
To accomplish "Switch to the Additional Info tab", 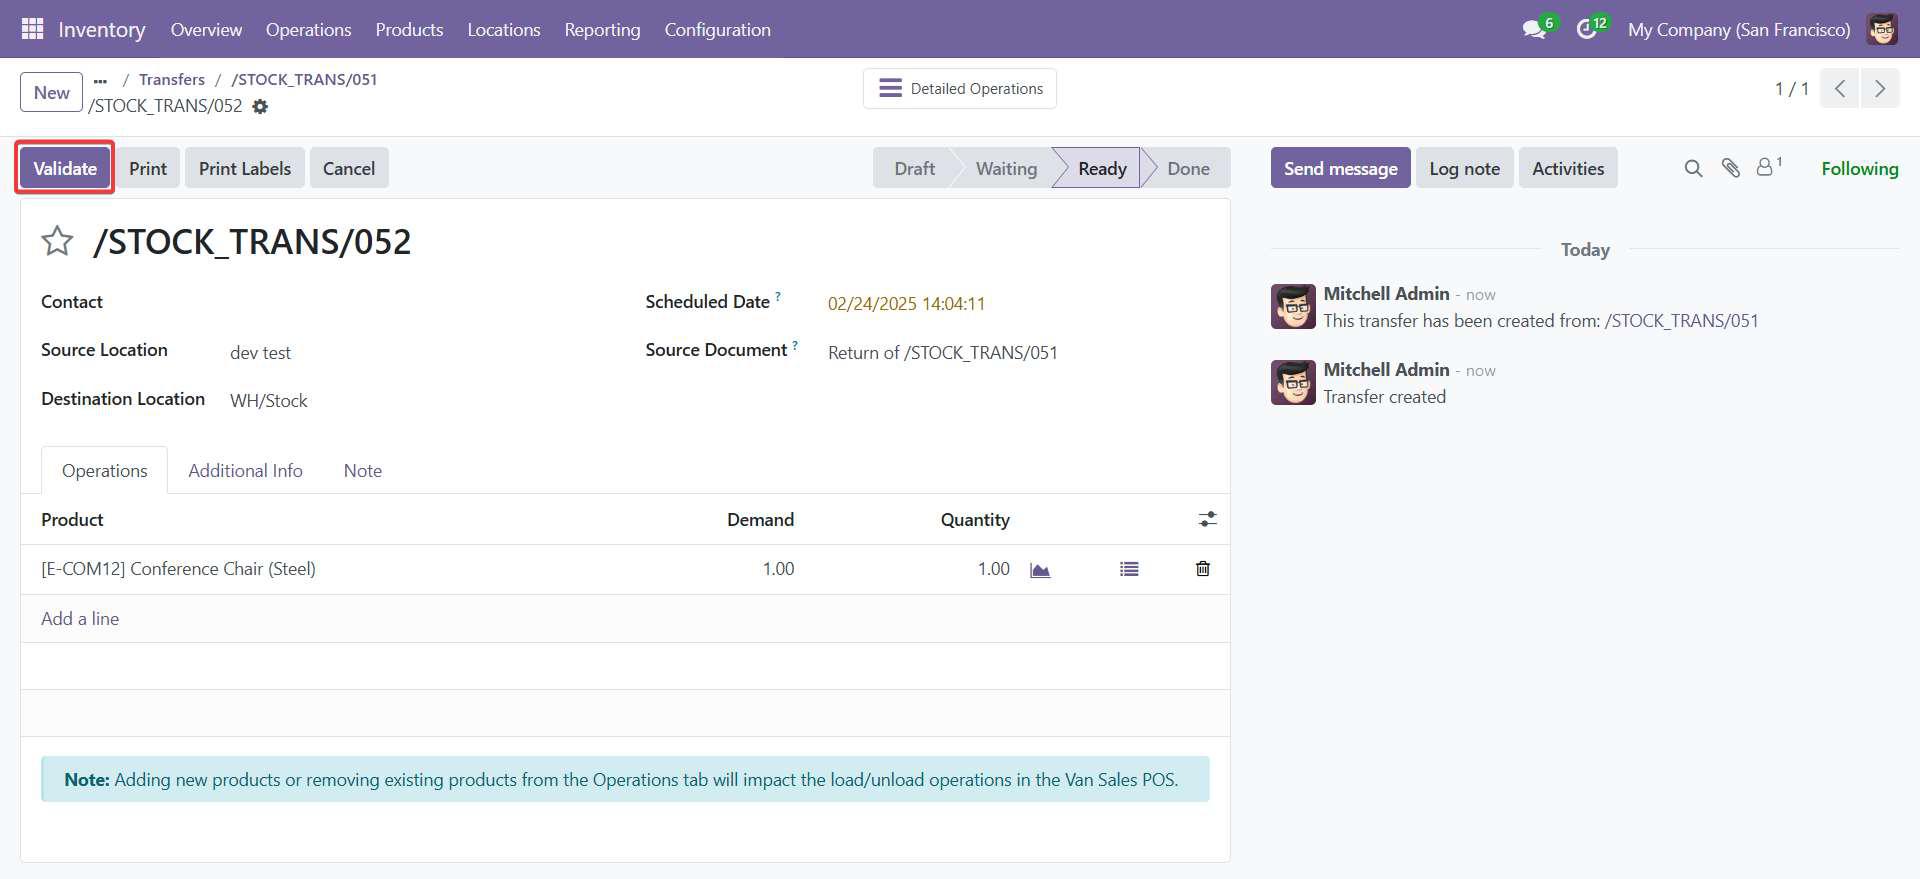I will tap(245, 470).
